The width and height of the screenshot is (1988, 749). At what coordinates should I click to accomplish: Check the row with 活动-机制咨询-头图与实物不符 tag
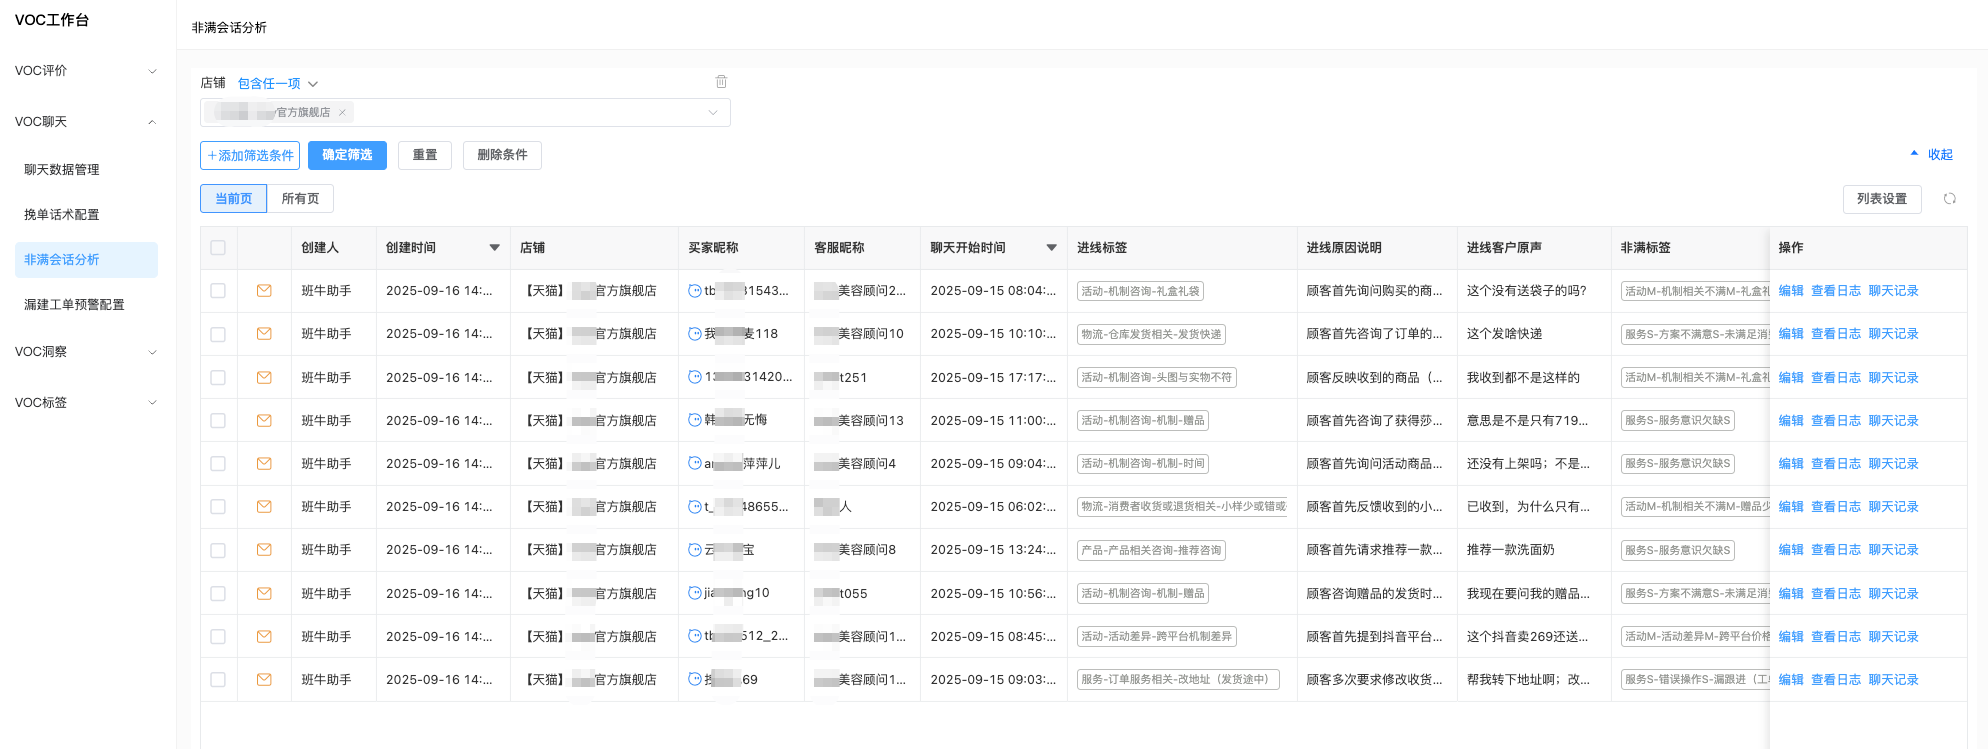(218, 378)
